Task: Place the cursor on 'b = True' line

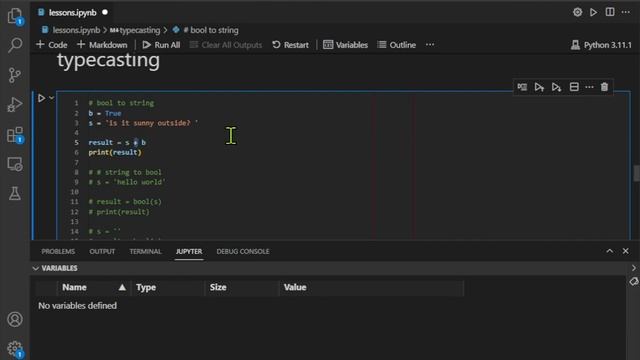Action: [104, 113]
